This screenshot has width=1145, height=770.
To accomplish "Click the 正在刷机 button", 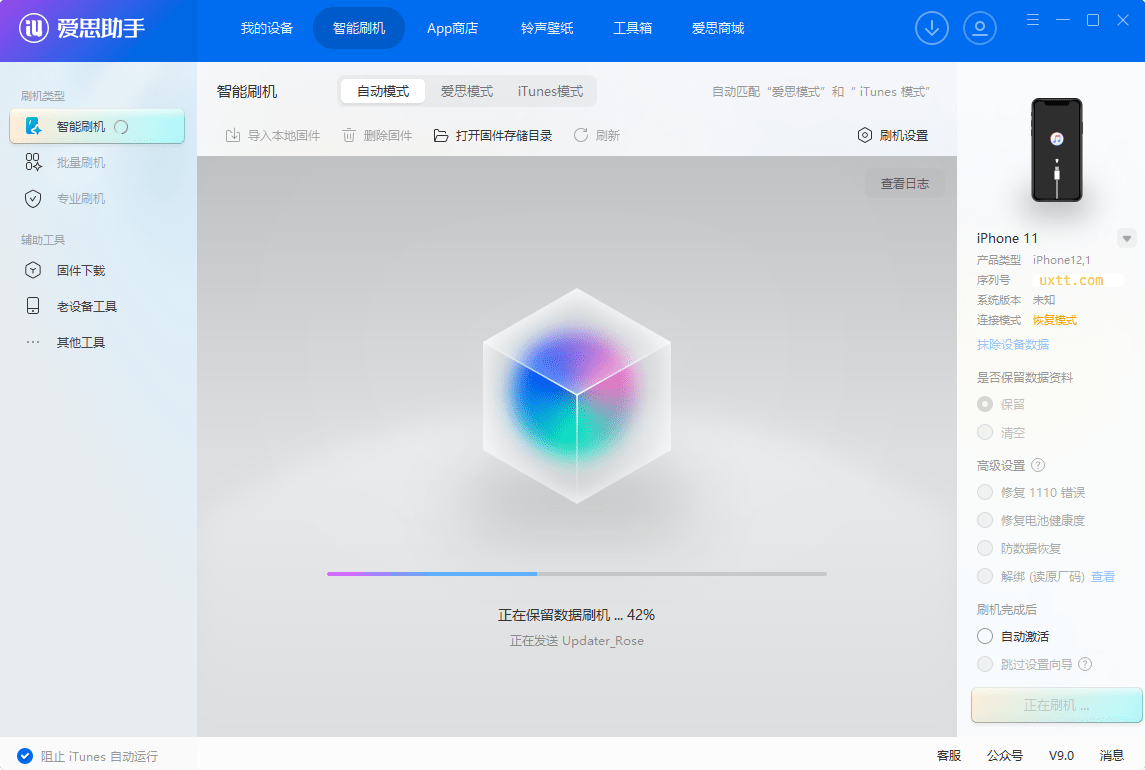I will [1057, 705].
